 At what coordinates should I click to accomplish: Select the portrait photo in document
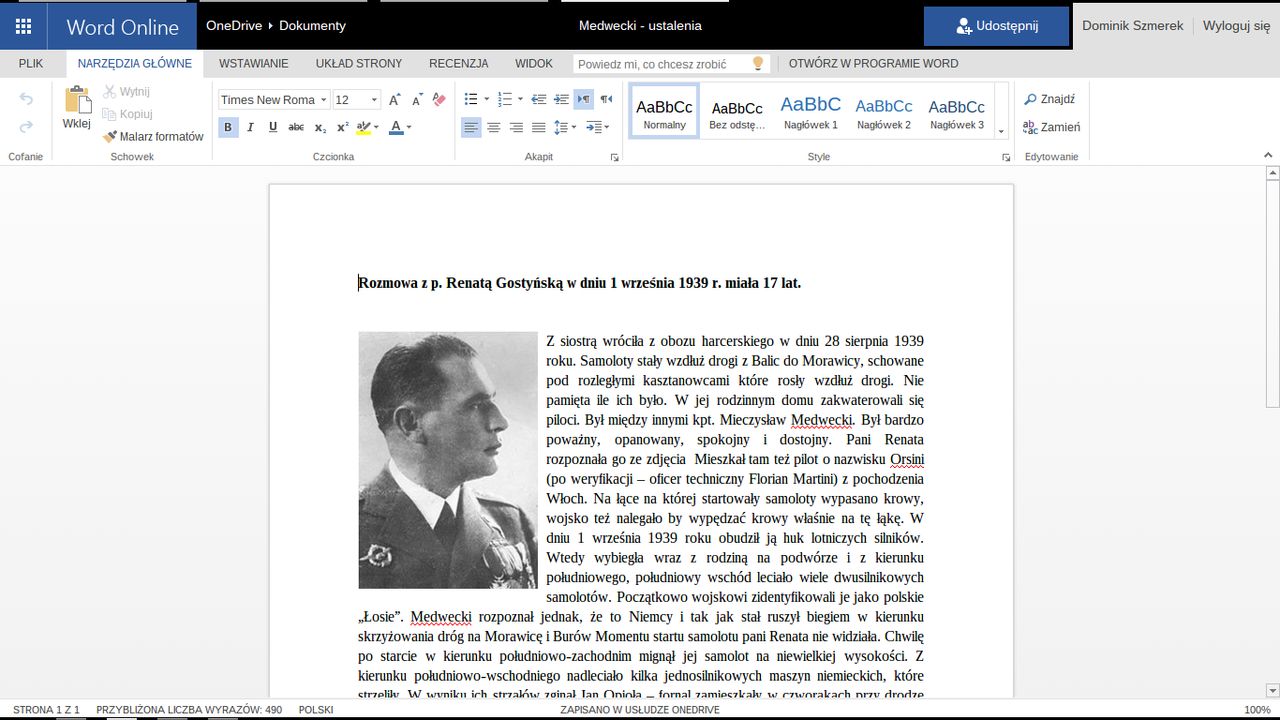pyautogui.click(x=448, y=460)
